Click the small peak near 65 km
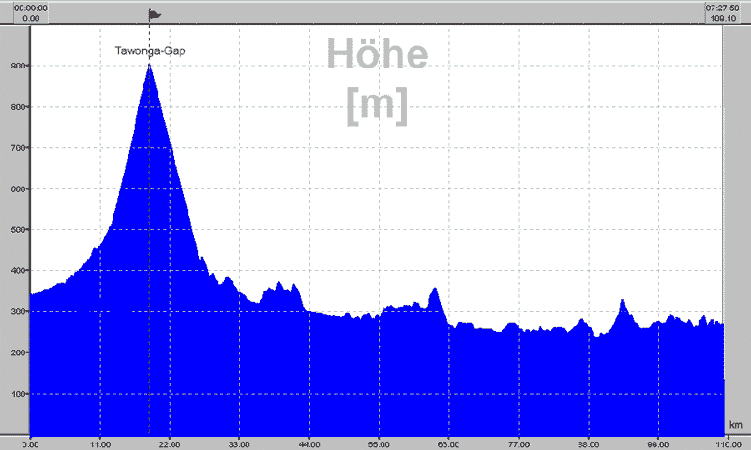 pos(434,290)
